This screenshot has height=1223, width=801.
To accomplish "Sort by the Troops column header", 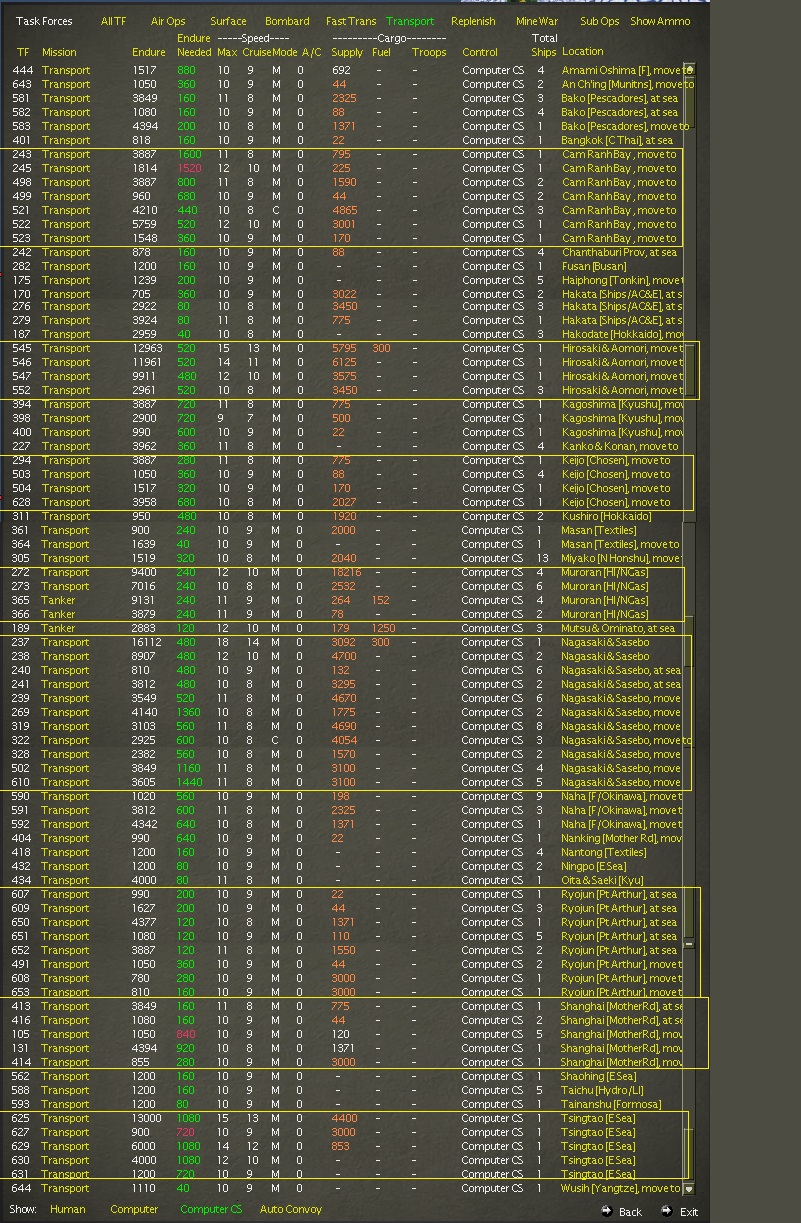I will [429, 52].
